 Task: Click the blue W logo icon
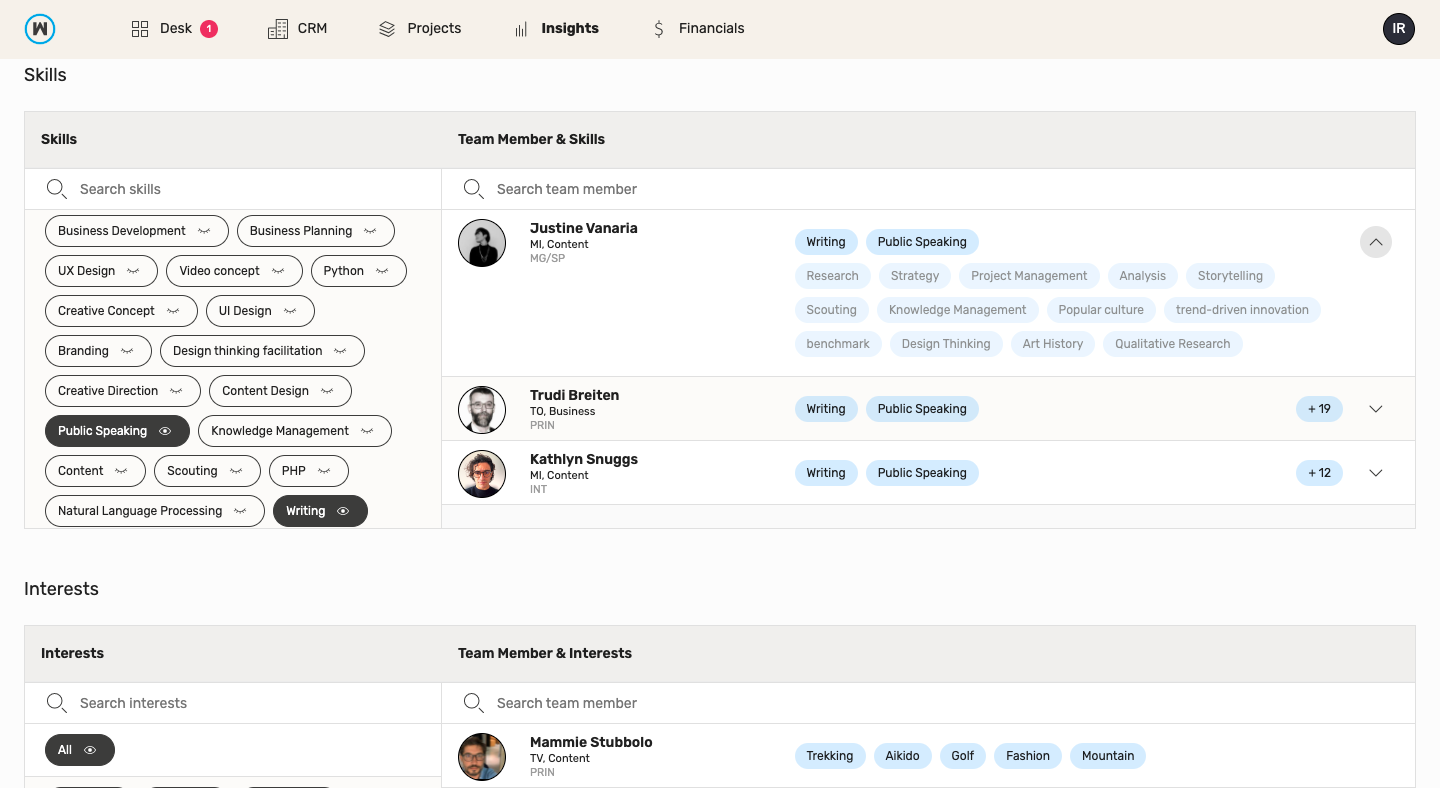pyautogui.click(x=40, y=29)
